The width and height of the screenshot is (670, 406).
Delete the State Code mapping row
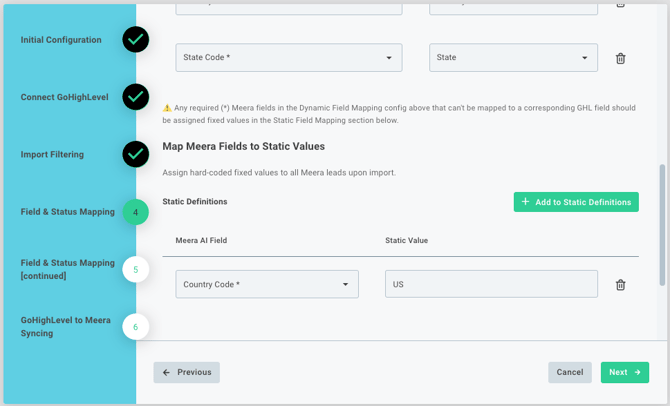pyautogui.click(x=620, y=58)
